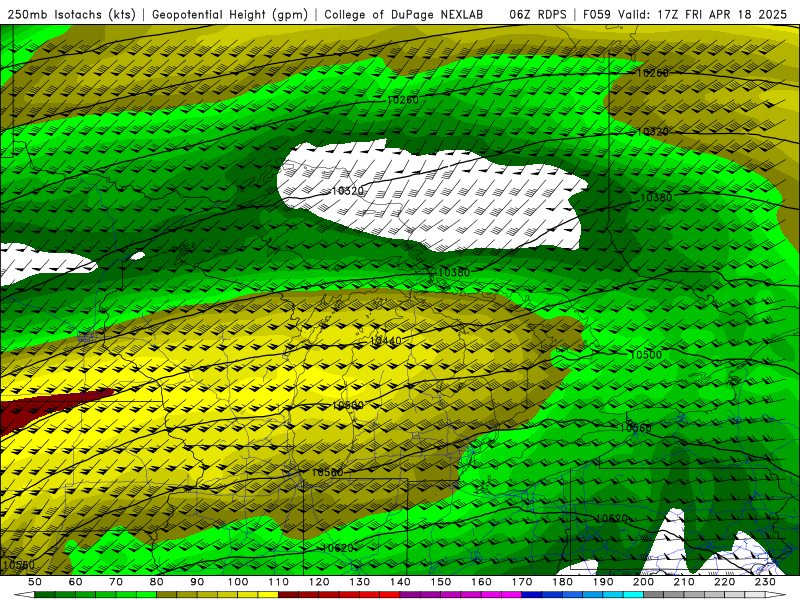The width and height of the screenshot is (800, 600).
Task: Click the color bar label 190
Action: (x=603, y=582)
